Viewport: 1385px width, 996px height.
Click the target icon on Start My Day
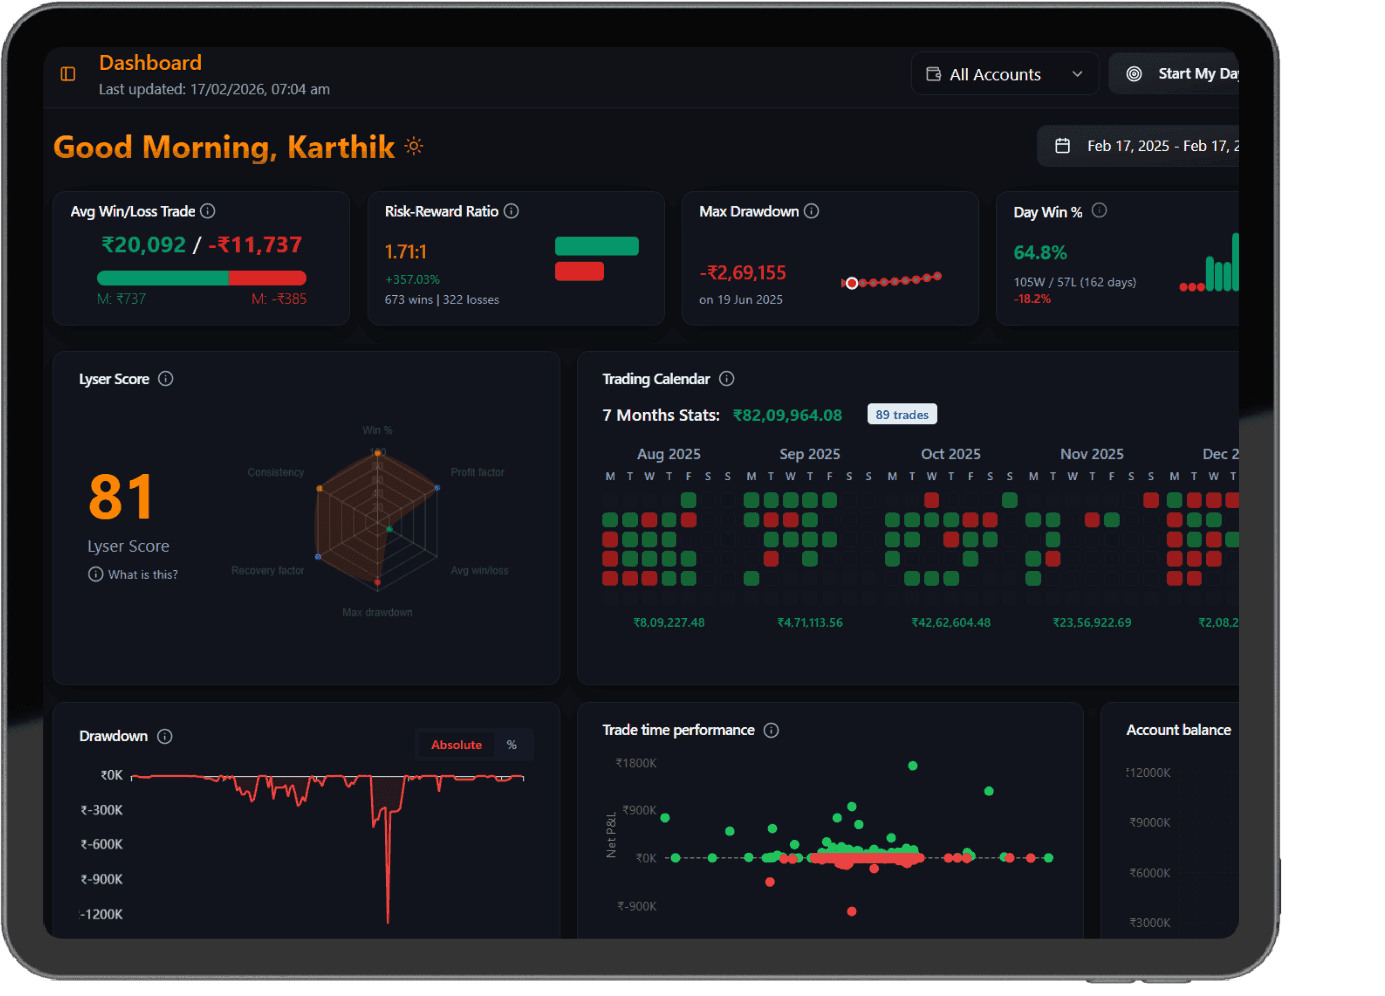1134,74
